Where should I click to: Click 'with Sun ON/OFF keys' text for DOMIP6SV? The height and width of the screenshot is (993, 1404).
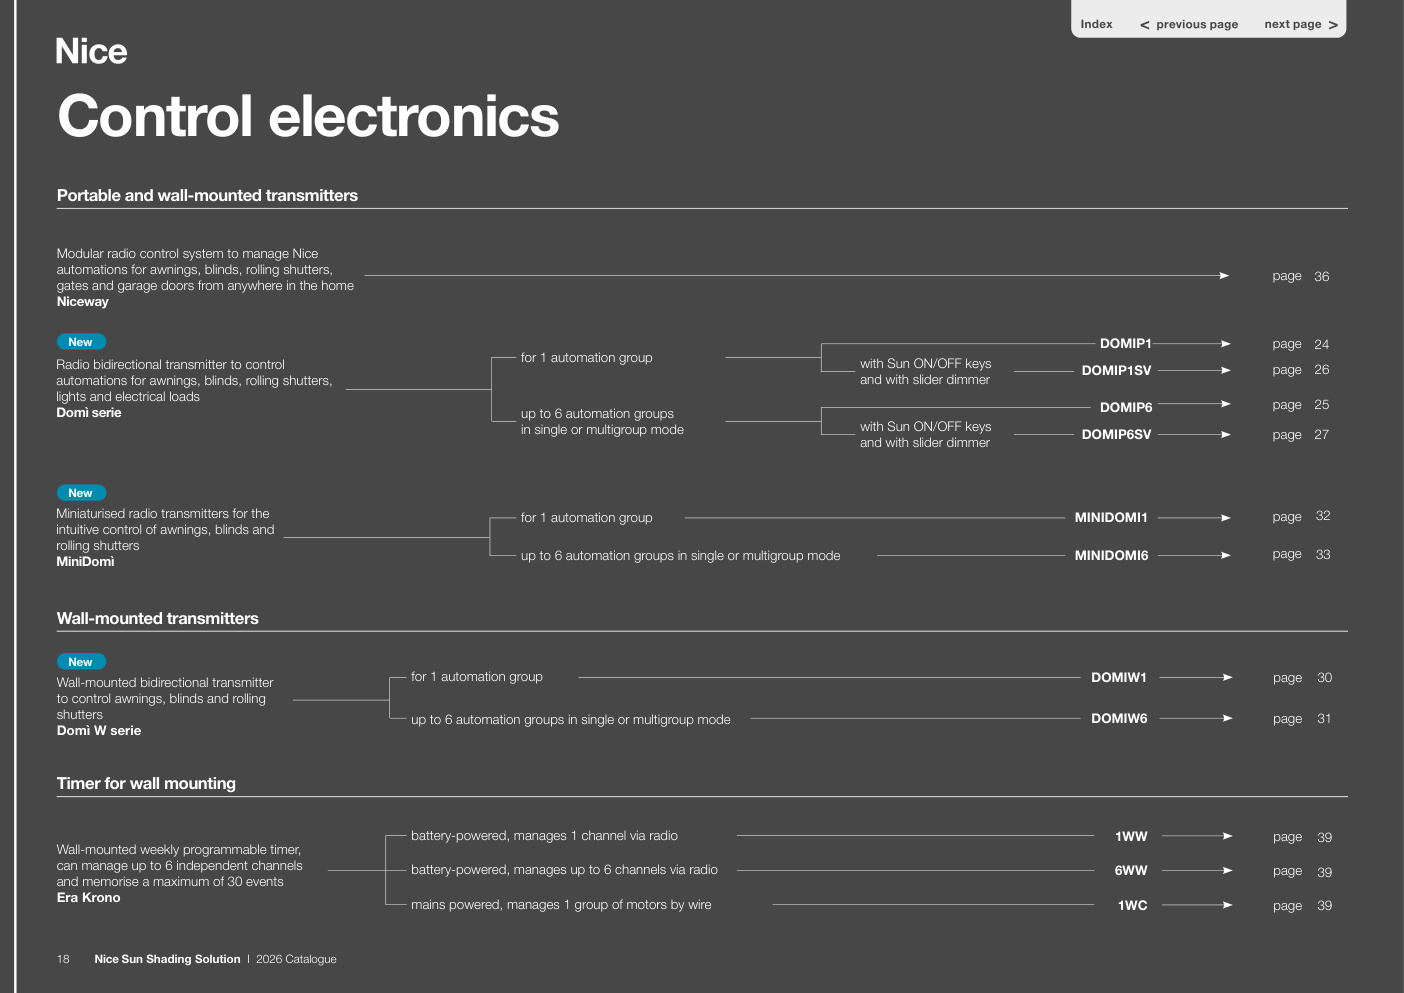pyautogui.click(x=925, y=427)
